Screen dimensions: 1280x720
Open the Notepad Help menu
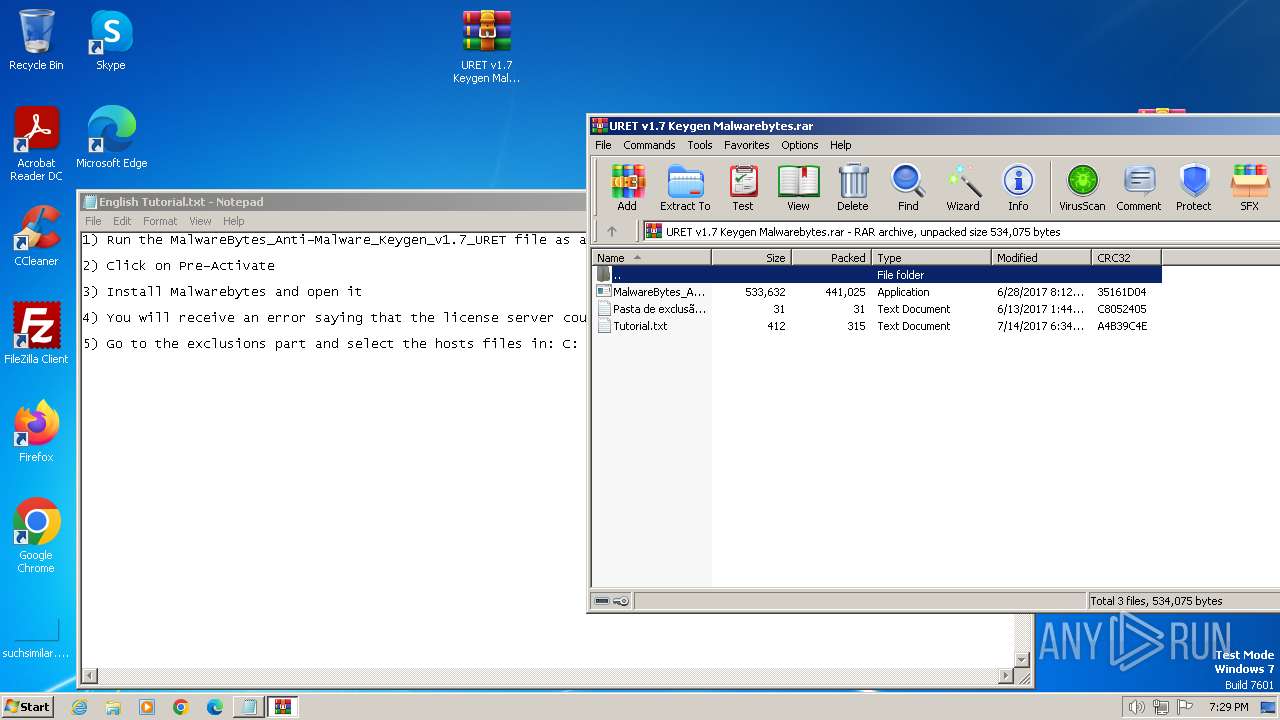[x=233, y=221]
